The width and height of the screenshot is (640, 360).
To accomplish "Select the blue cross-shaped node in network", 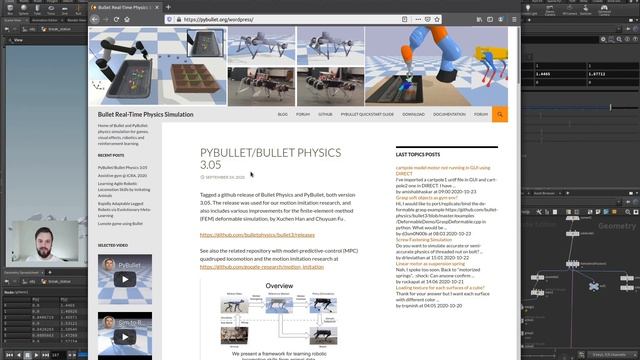I will [594, 286].
